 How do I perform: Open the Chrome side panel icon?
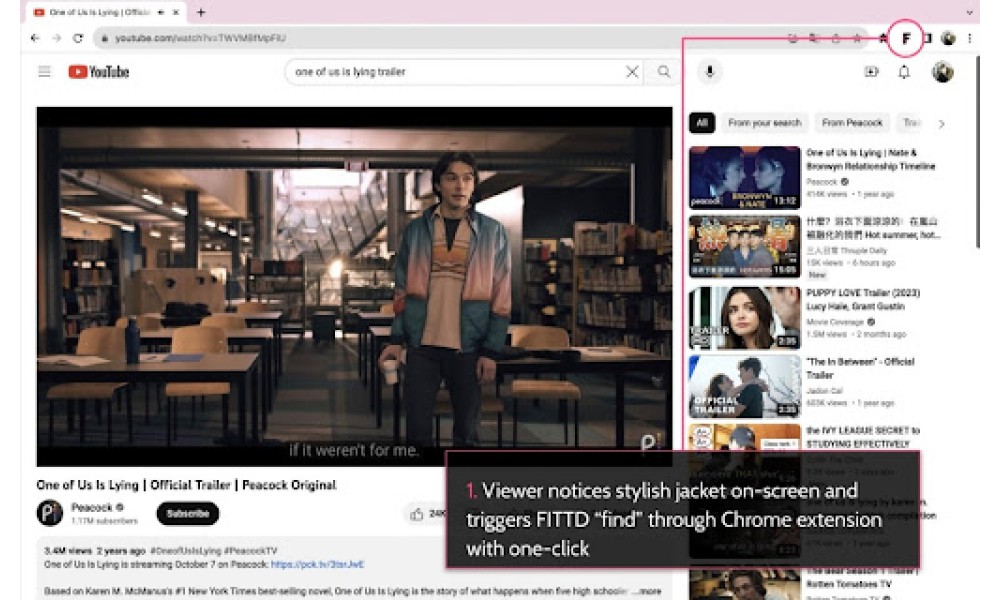[928, 39]
